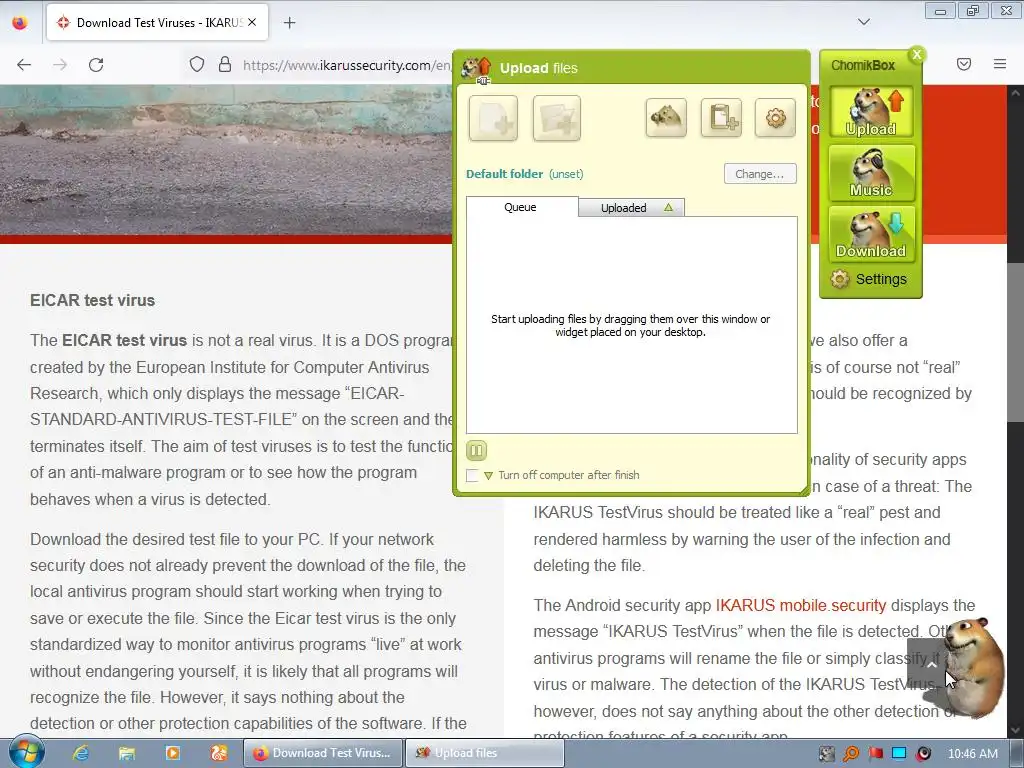Screen dimensions: 1024x768
Task: Click the Change... default folder button
Action: pyautogui.click(x=760, y=174)
